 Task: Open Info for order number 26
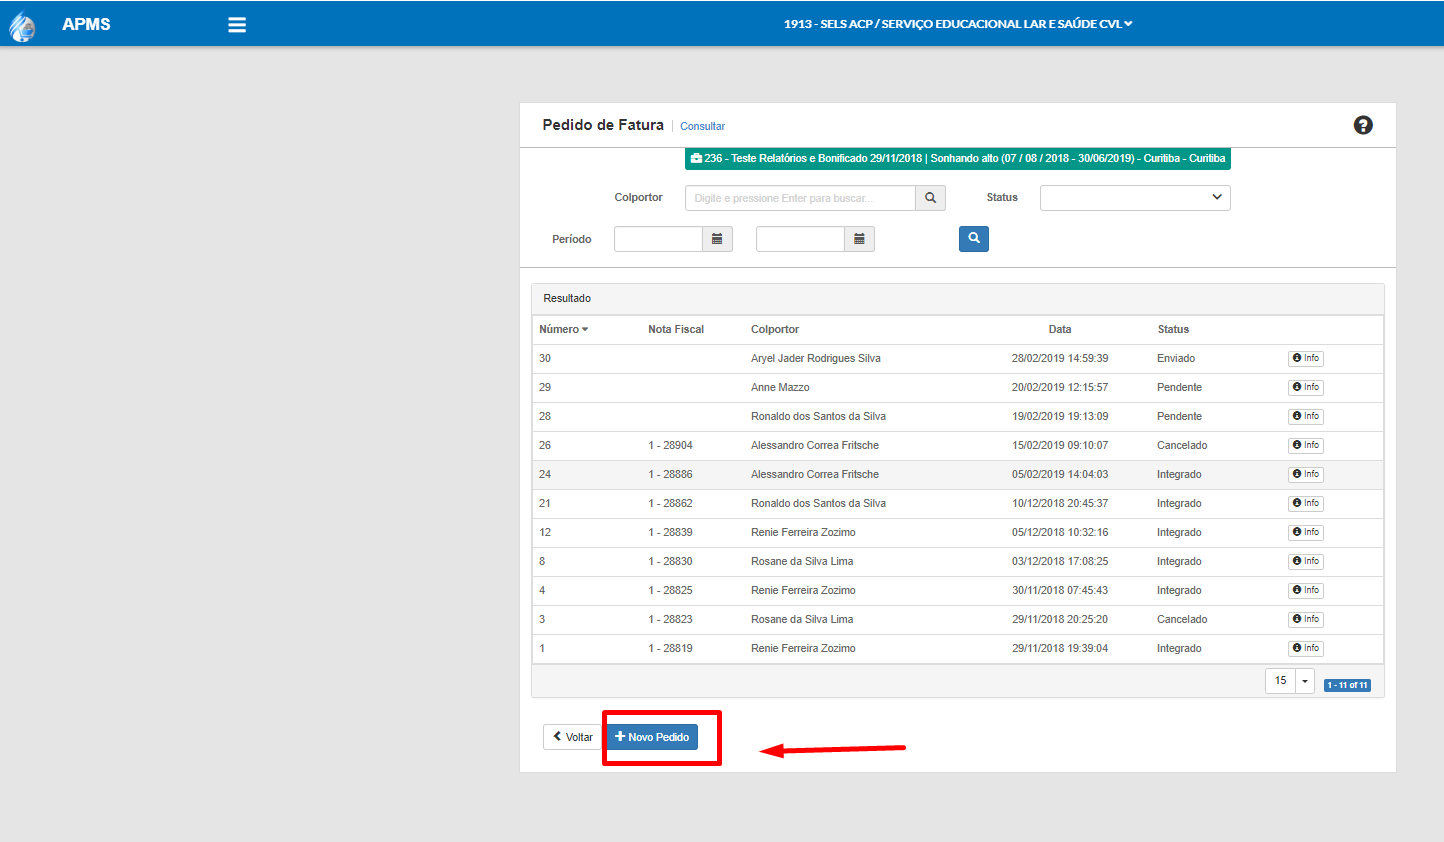pyautogui.click(x=1306, y=445)
